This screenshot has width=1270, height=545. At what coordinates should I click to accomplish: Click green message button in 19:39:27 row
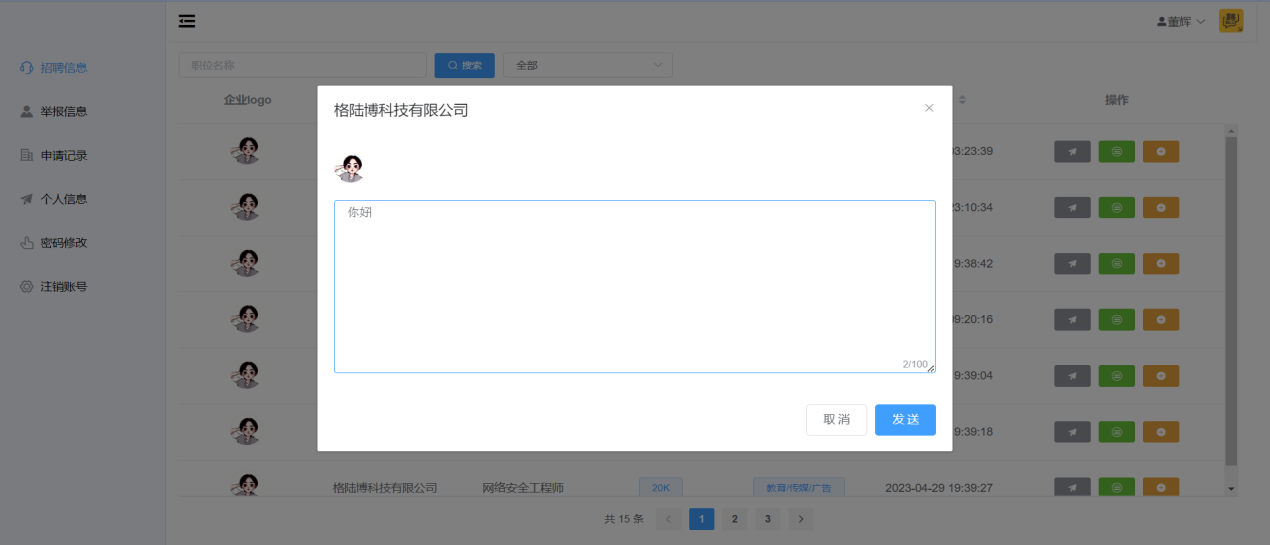(x=1116, y=487)
